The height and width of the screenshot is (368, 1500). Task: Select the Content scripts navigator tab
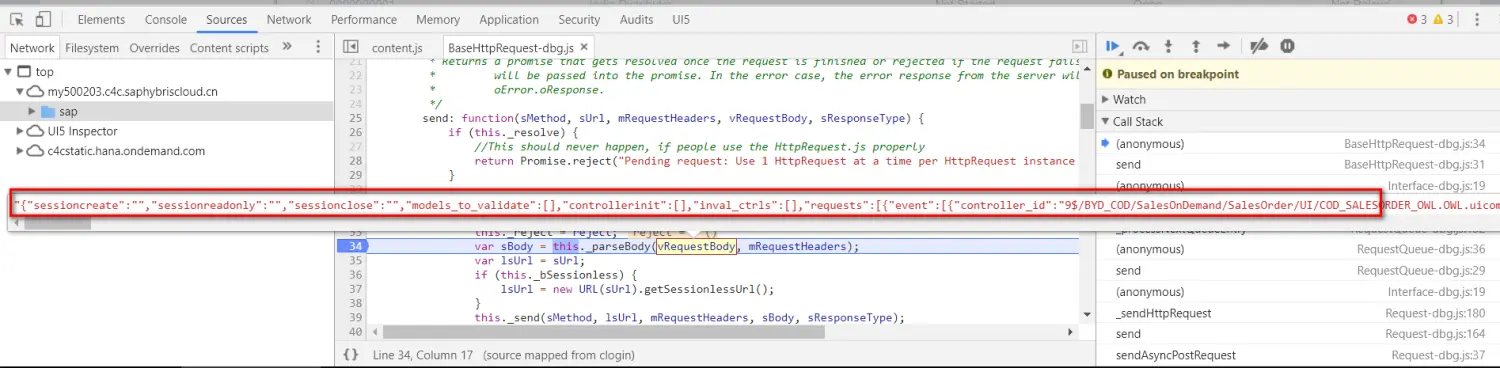coord(229,47)
